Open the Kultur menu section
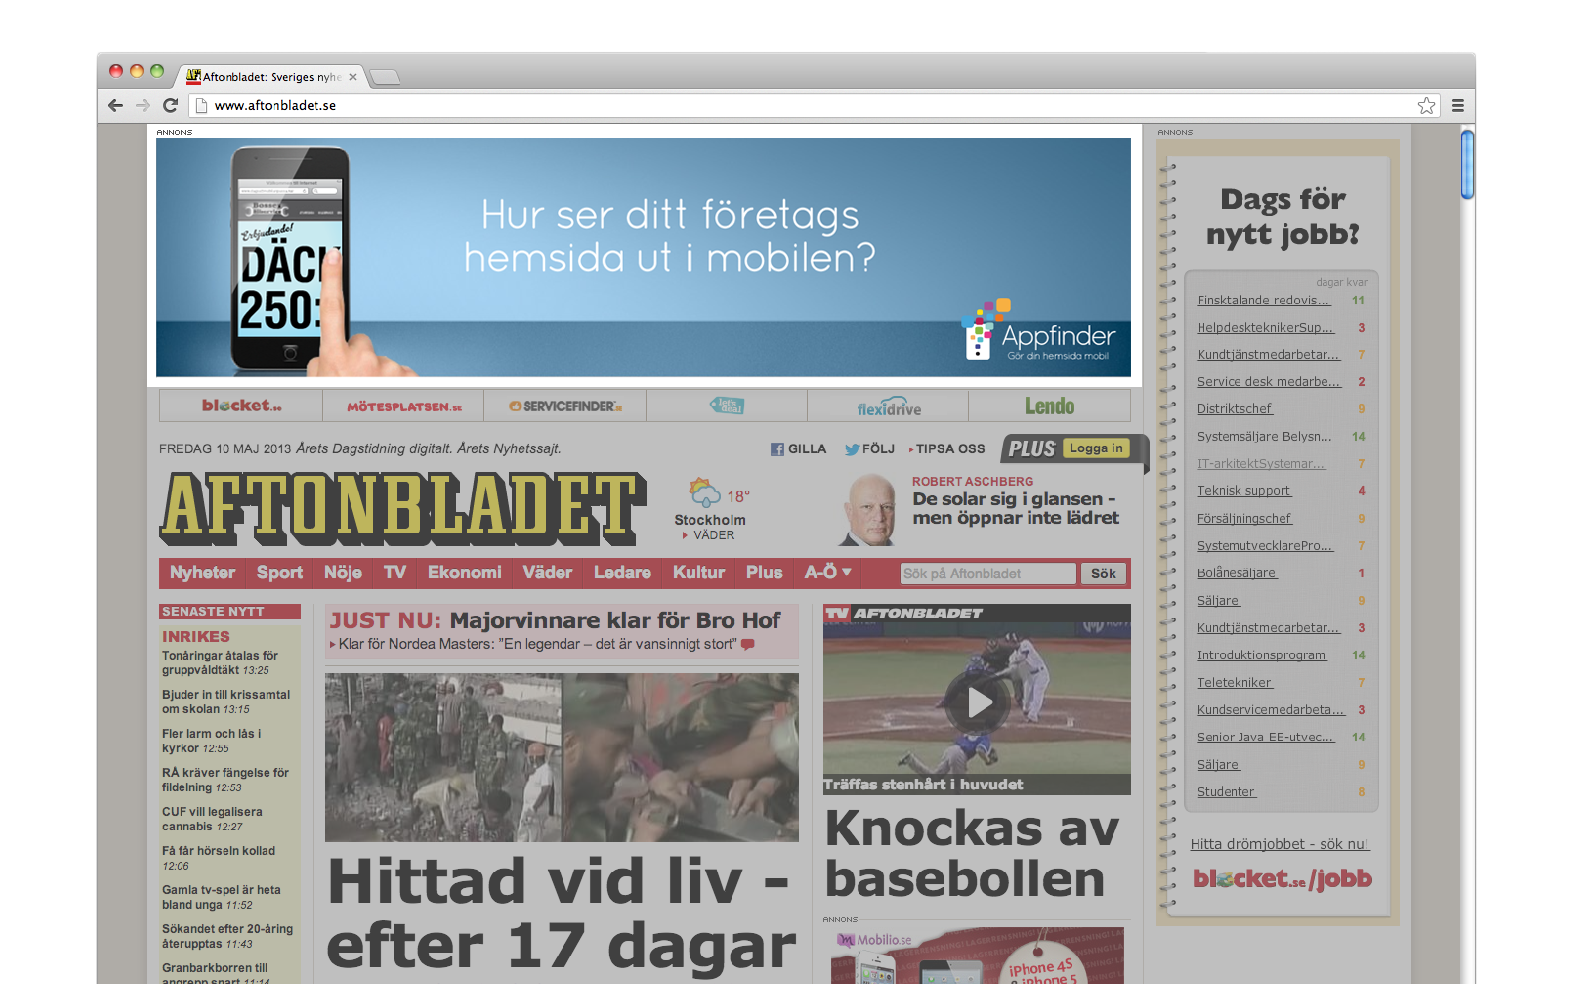1585x984 pixels. pyautogui.click(x=699, y=572)
